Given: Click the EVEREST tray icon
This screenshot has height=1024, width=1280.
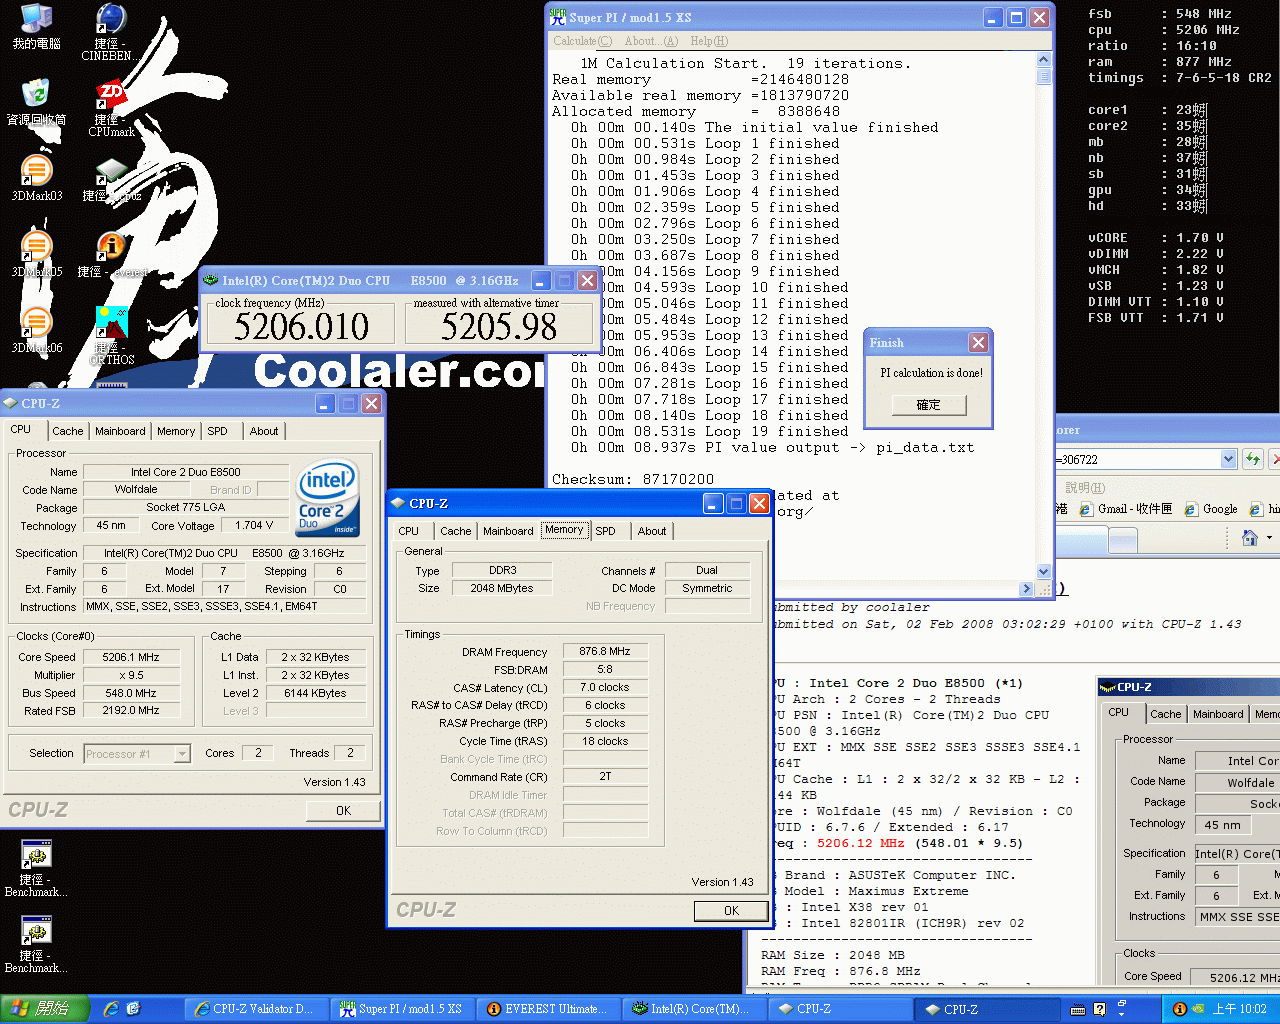Looking at the screenshot, I should (x=1180, y=1009).
